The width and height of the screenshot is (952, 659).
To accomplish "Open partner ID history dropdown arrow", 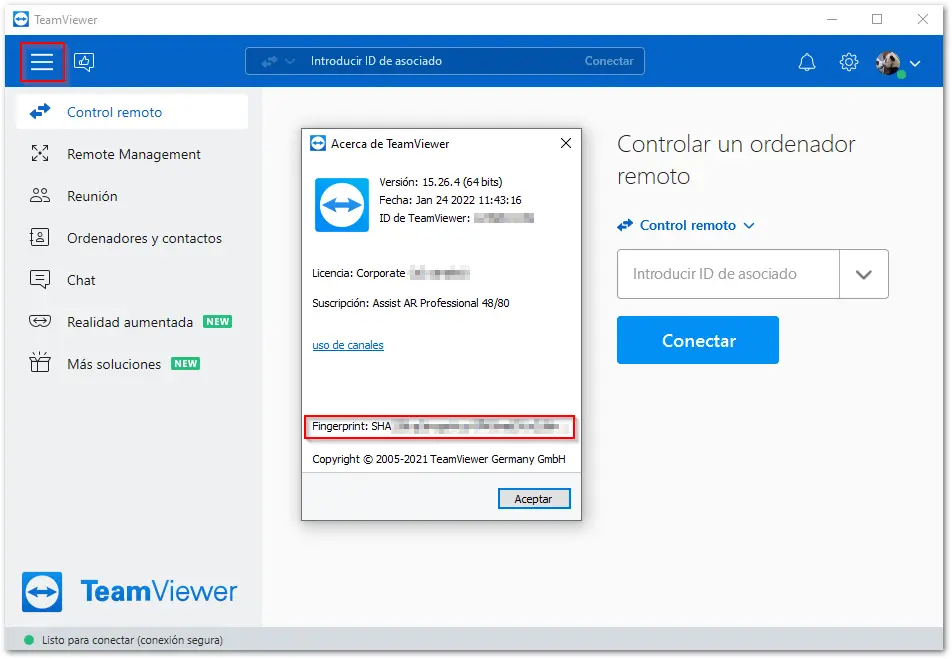I will (x=864, y=274).
